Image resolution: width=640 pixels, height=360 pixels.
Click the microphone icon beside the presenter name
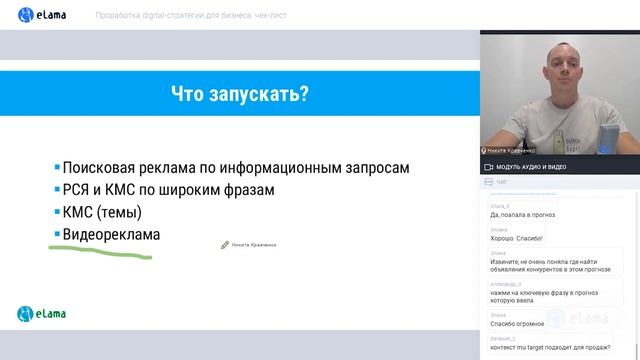[484, 151]
